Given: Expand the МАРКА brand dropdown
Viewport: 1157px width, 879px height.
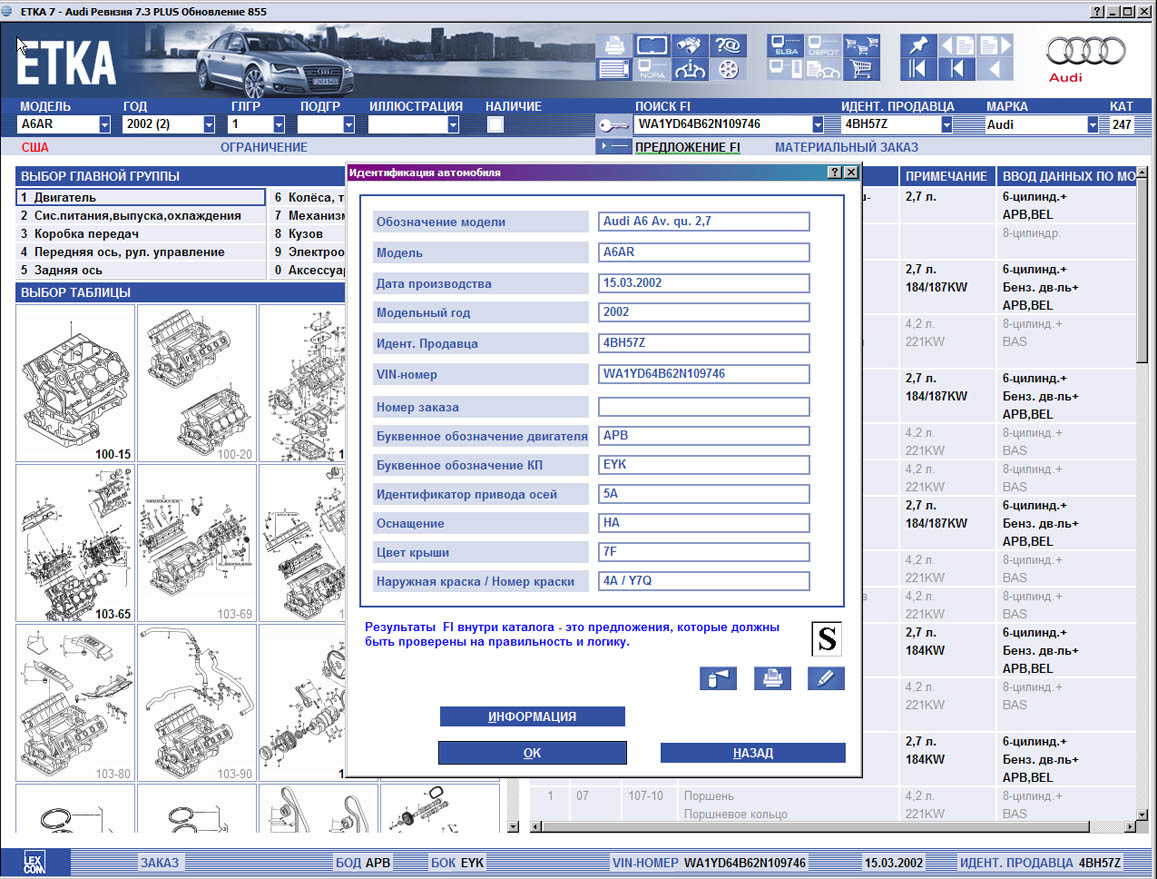Looking at the screenshot, I should click(1092, 125).
